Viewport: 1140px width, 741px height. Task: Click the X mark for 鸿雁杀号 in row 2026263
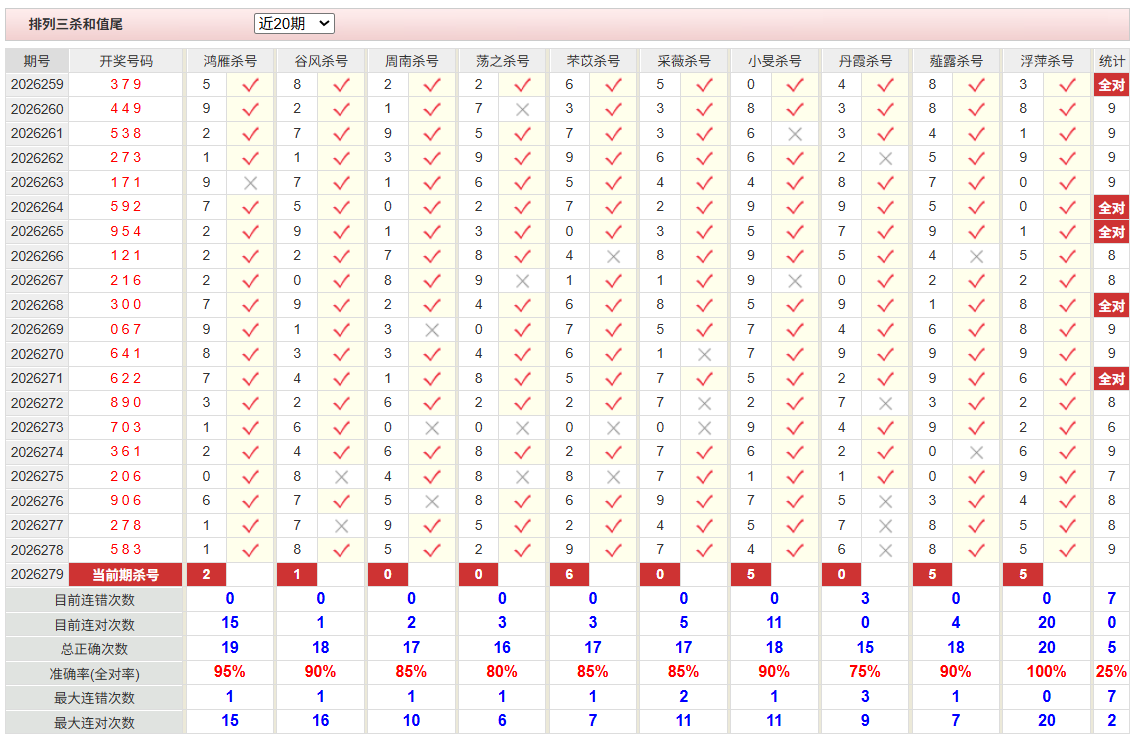tap(250, 183)
